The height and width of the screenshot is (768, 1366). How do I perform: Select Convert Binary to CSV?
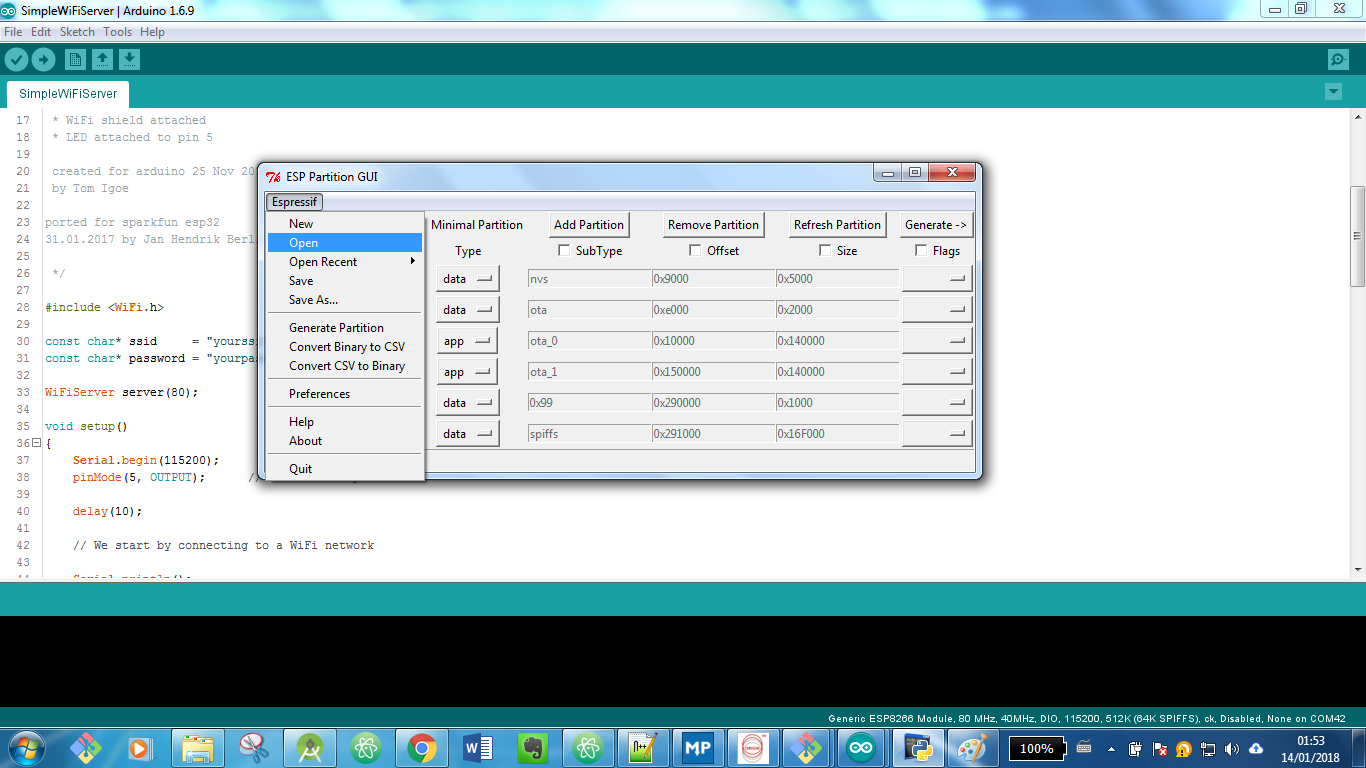point(345,347)
